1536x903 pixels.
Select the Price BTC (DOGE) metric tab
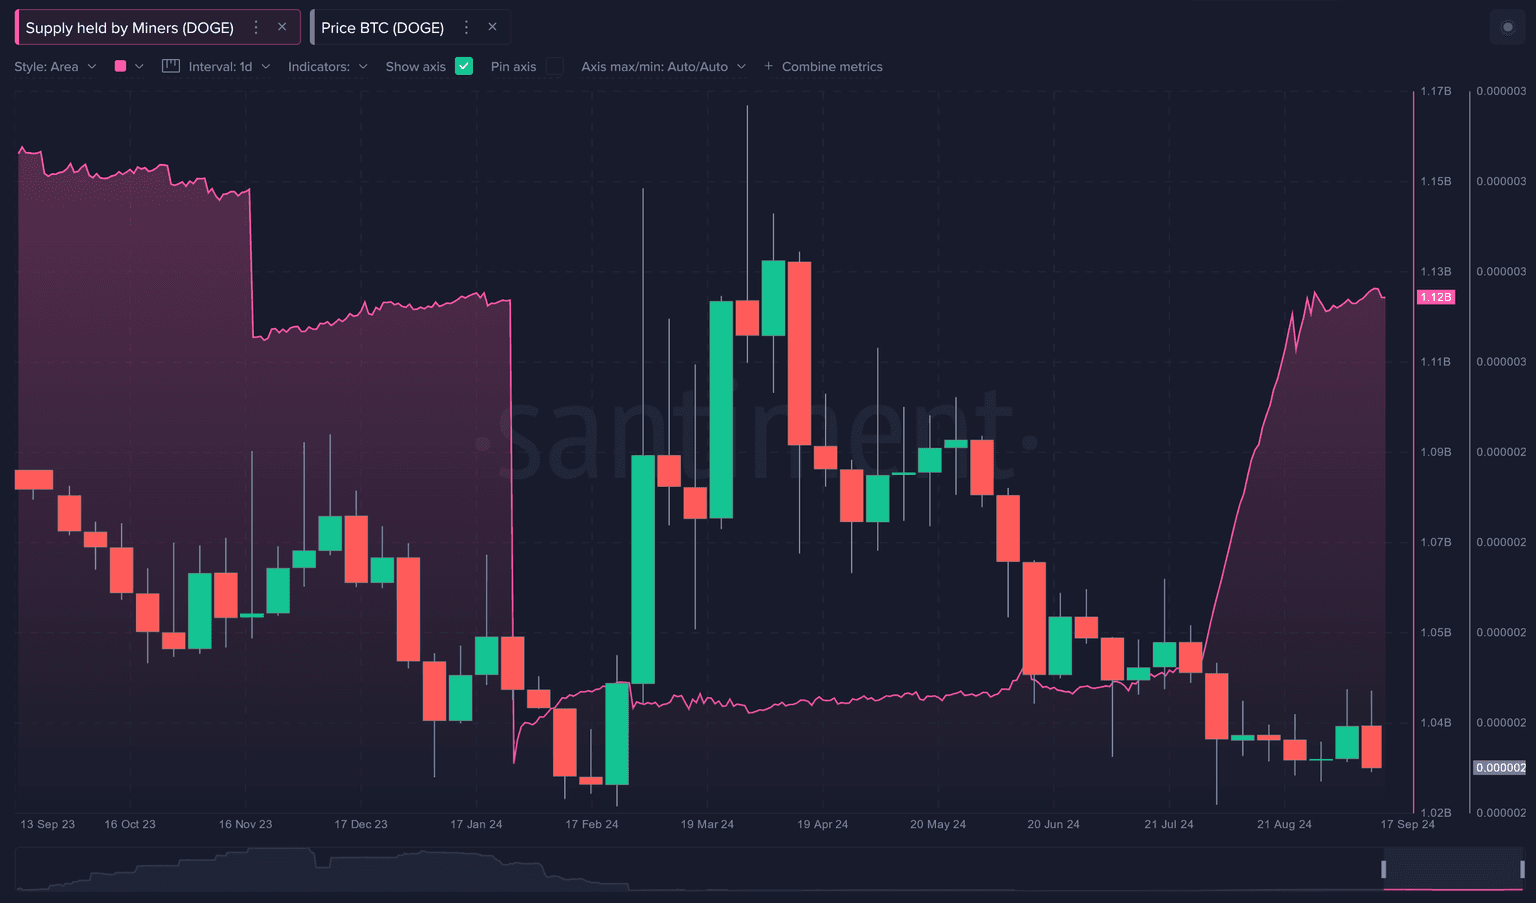[x=382, y=28]
